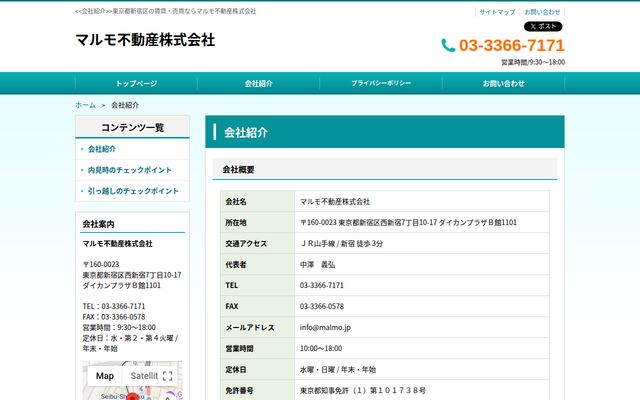The image size is (640, 400).
Task: Click the コンテンツ一覧 sidebar heading
Action: coord(133,127)
